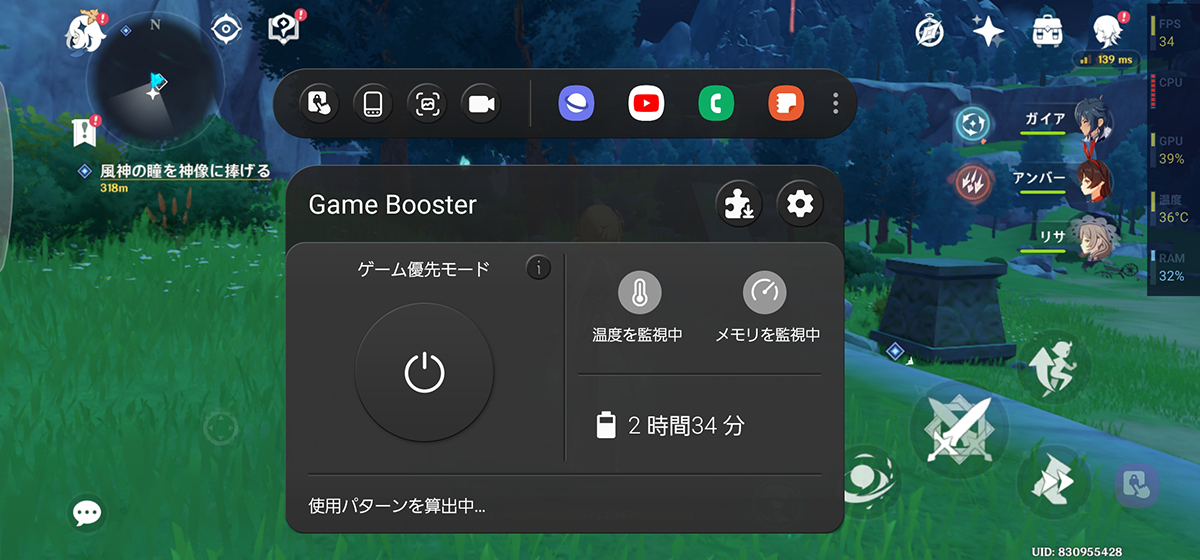Click the RAM 32% readout

pyautogui.click(x=1171, y=267)
